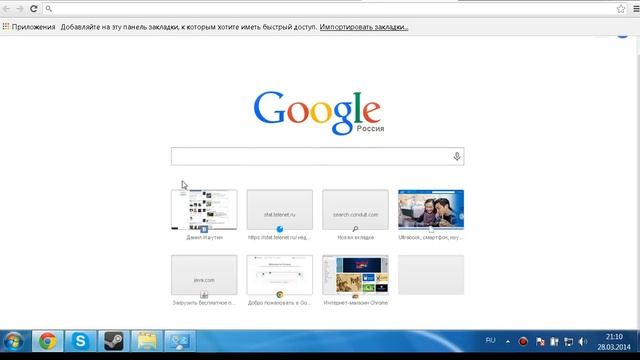Open the search.conduit.com thumbnail

coord(355,209)
